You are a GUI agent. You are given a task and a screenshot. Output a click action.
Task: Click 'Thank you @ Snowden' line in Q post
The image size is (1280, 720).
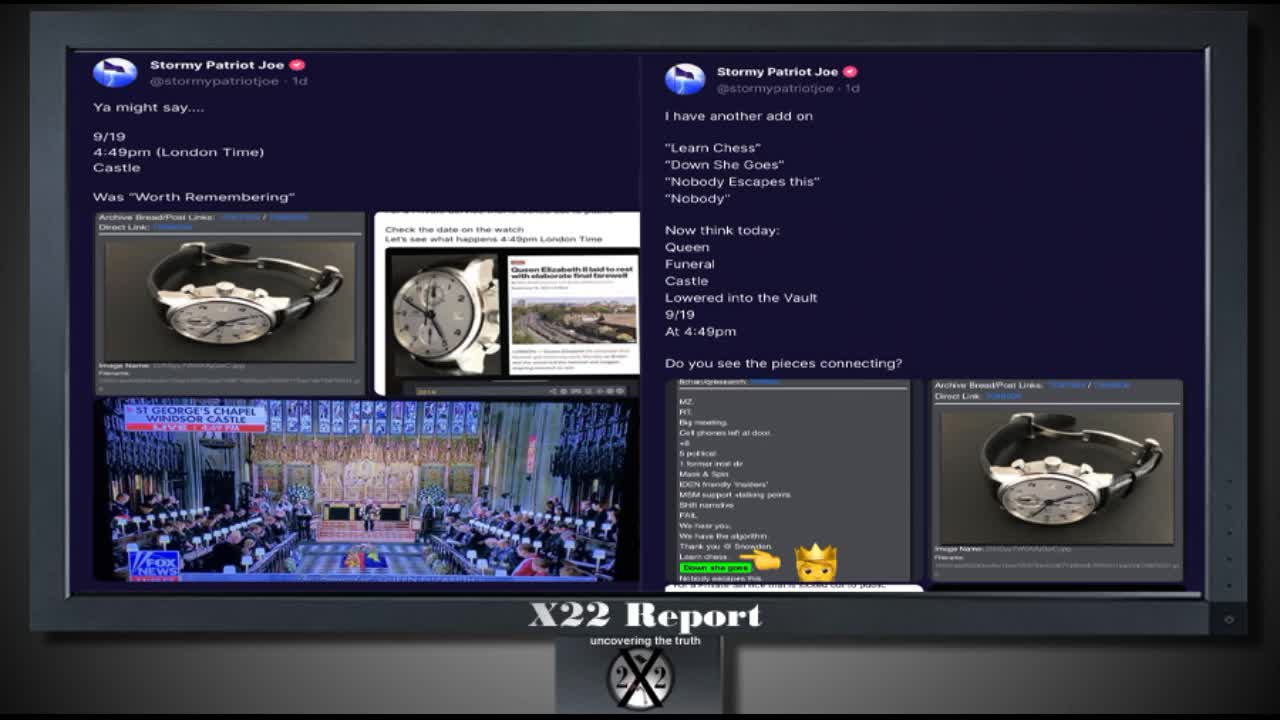click(x=725, y=547)
